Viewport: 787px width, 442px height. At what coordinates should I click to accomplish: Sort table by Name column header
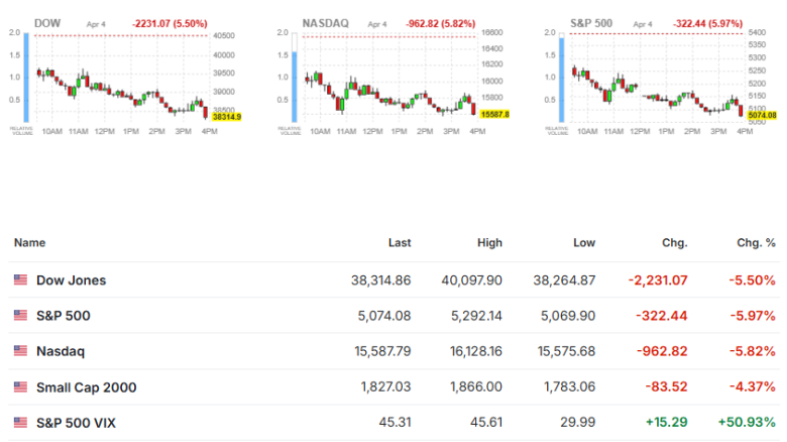tap(30, 243)
